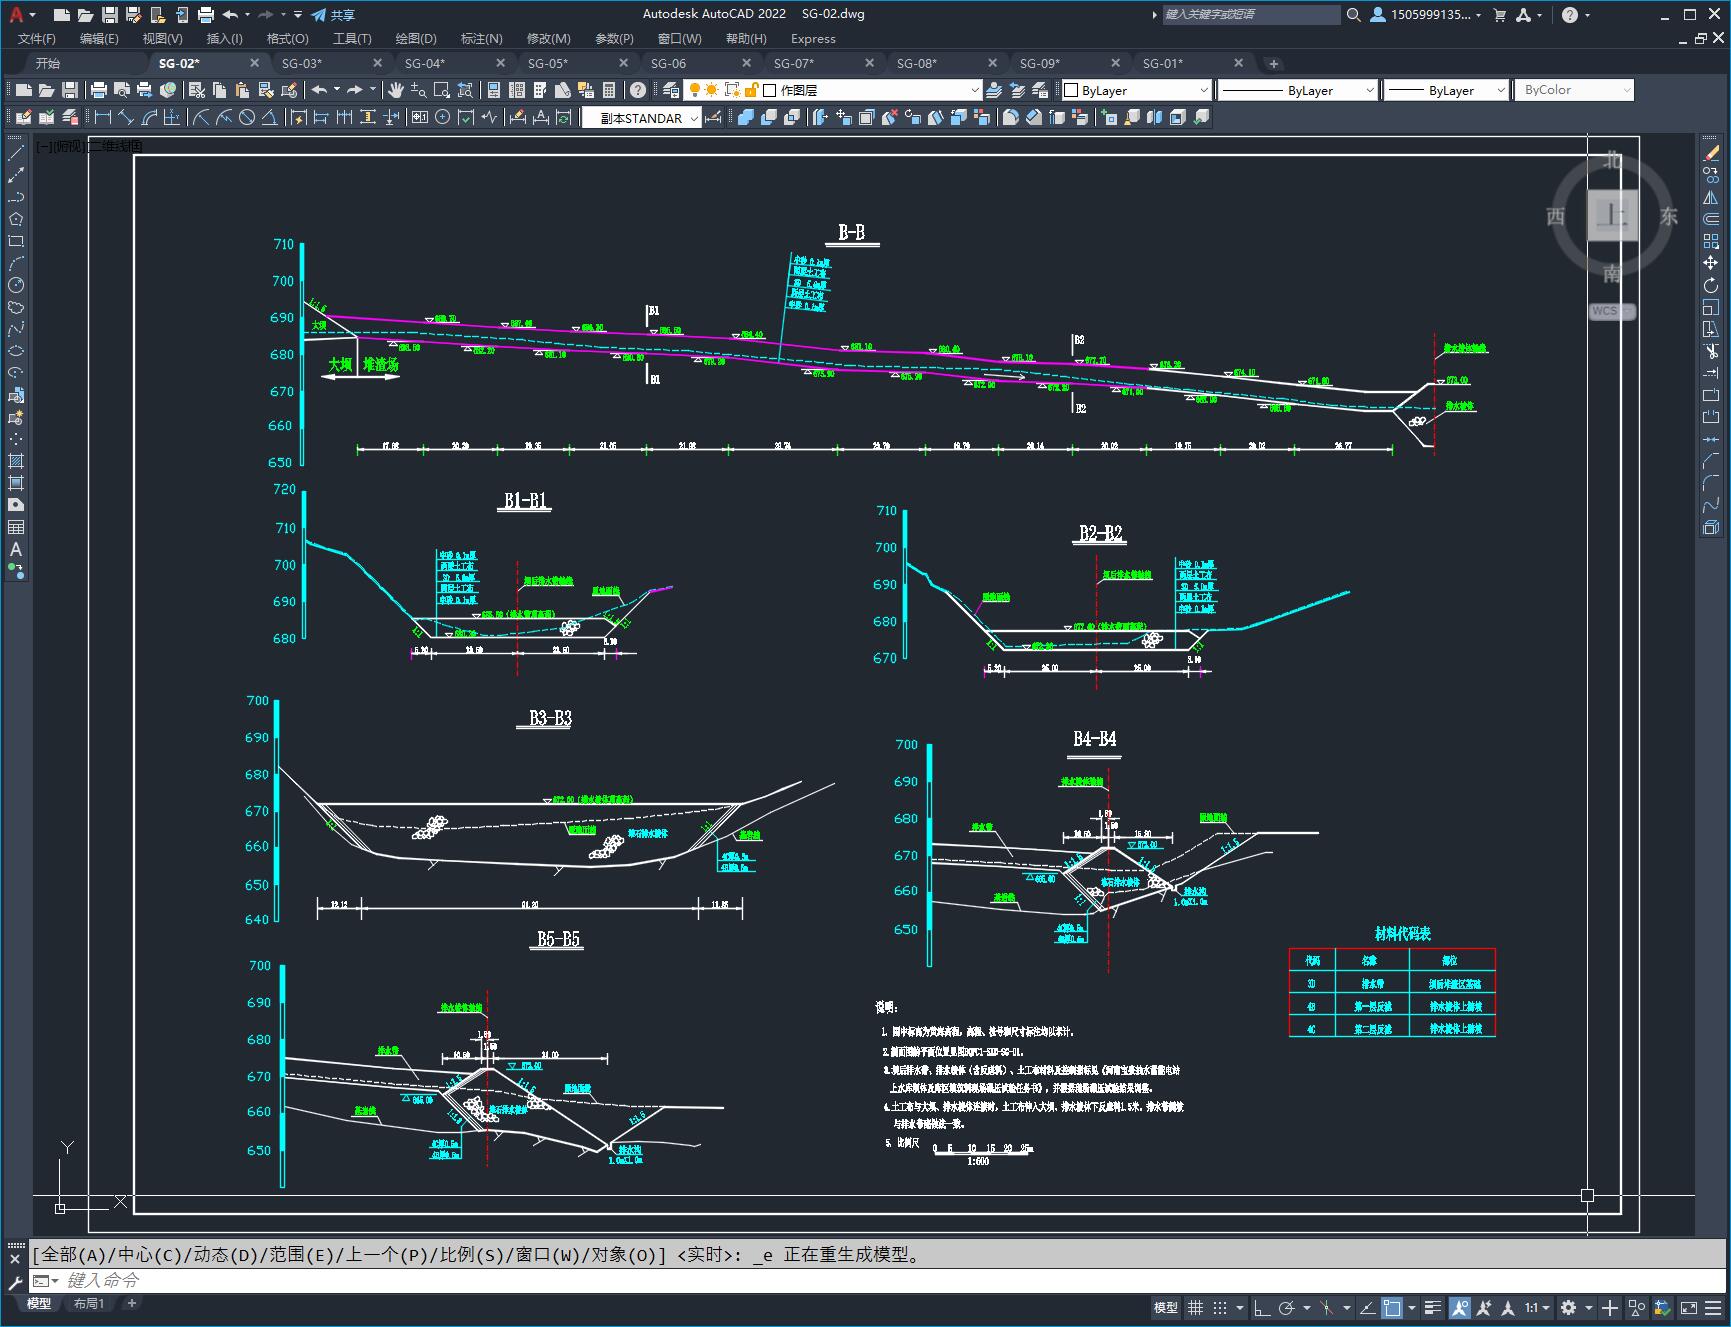Click the Help question mark in the standard toolbar
The image size is (1731, 1327).
pos(638,90)
